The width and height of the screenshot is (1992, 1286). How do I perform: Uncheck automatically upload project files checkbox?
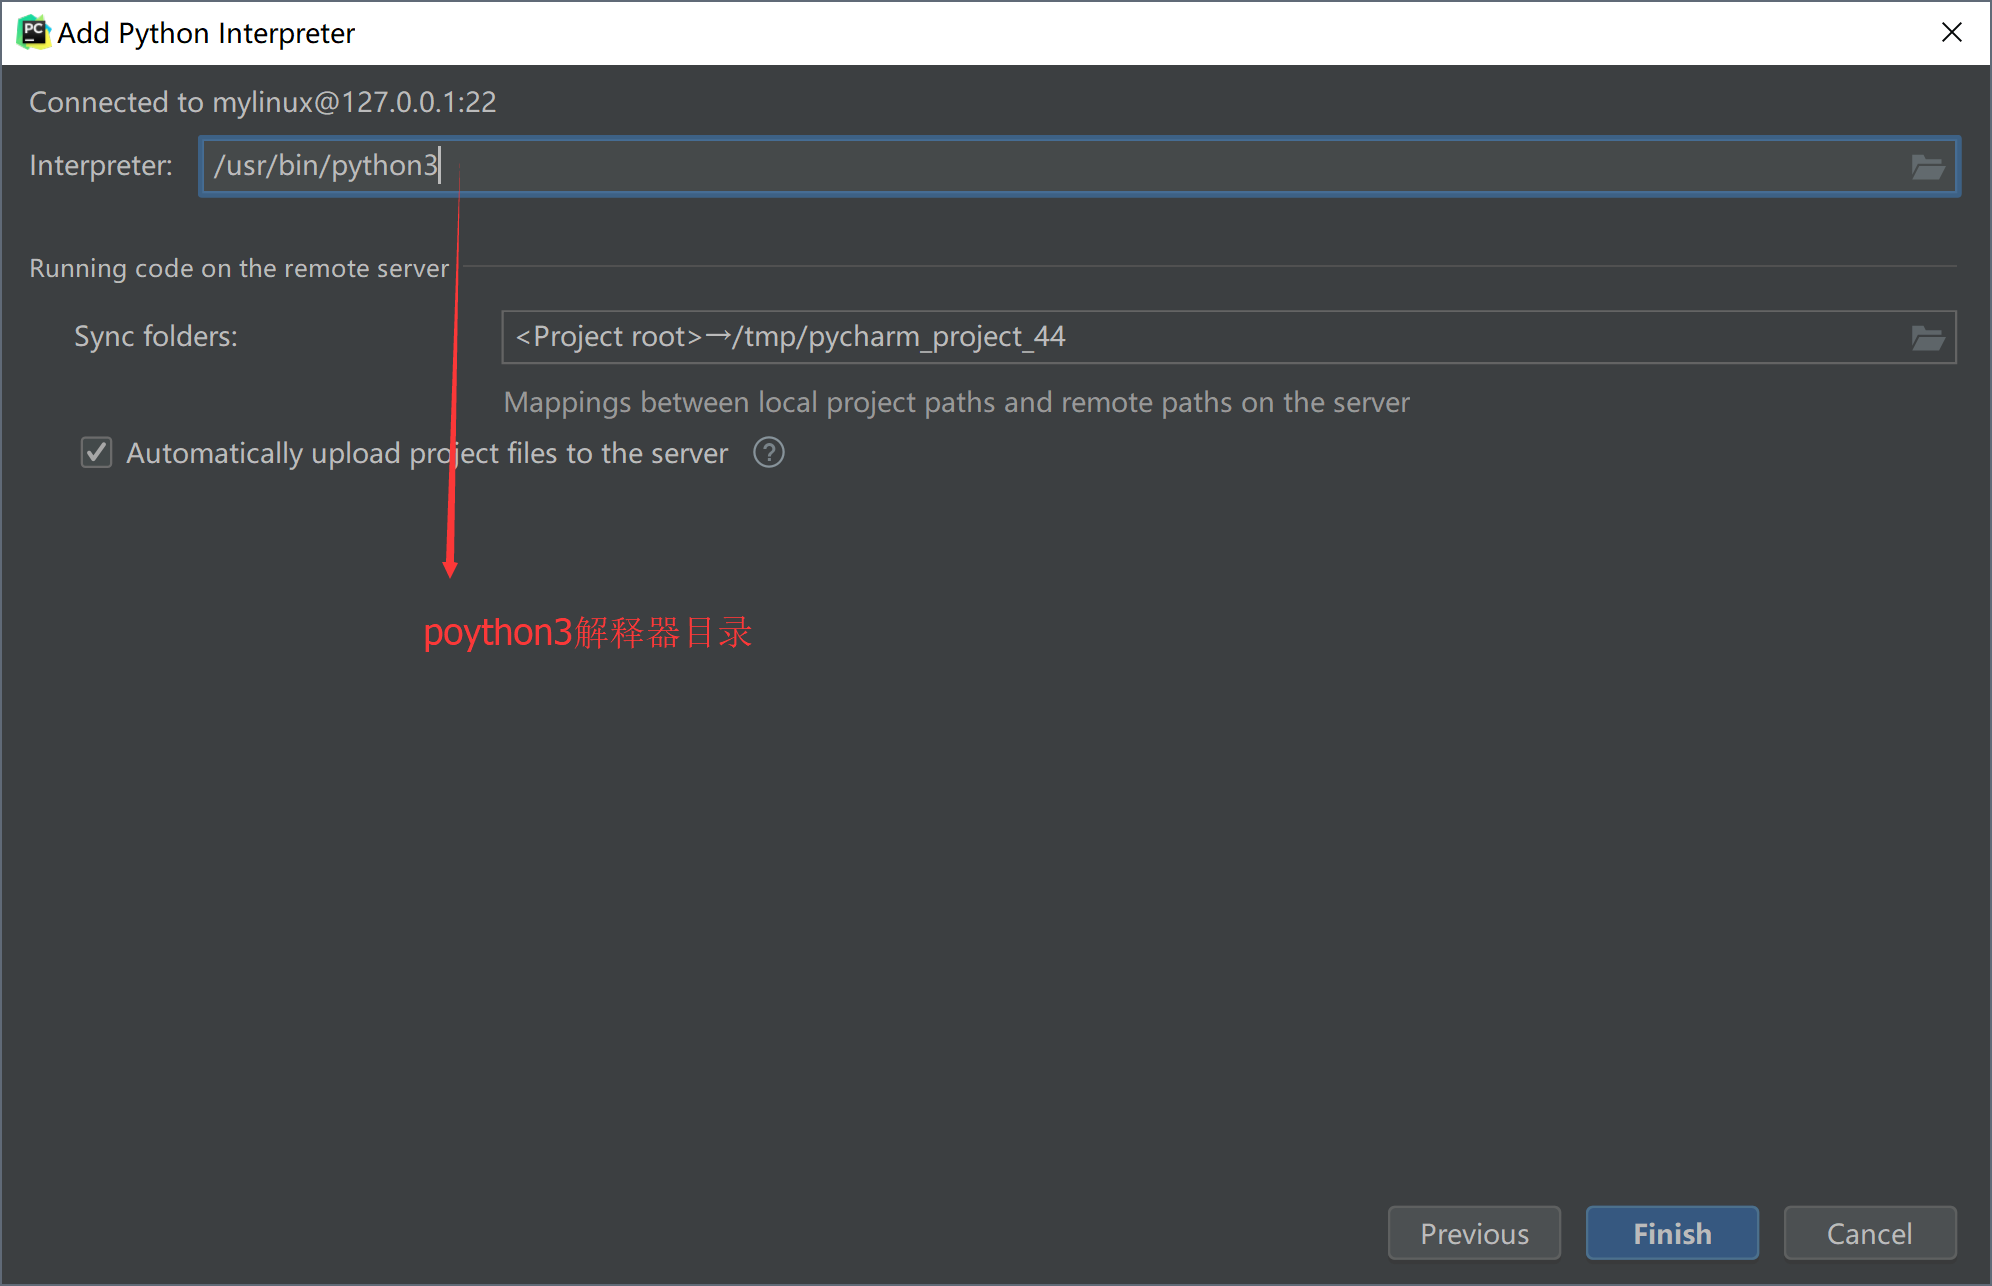tap(96, 453)
